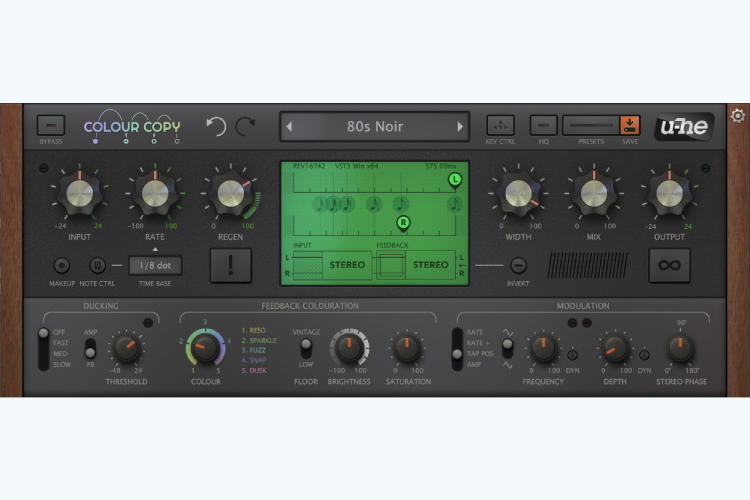Click the Feedback STEREO mode box
Screen dimensions: 750x500
(430, 265)
